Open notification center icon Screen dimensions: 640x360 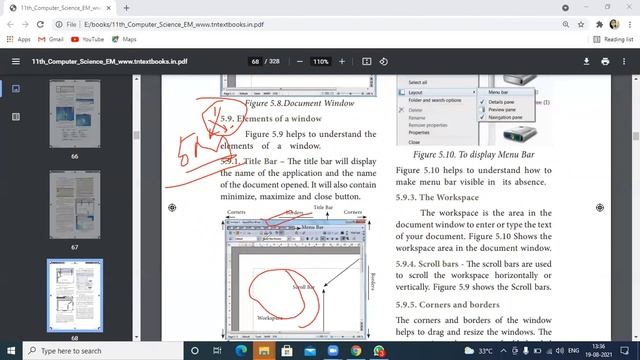624,351
